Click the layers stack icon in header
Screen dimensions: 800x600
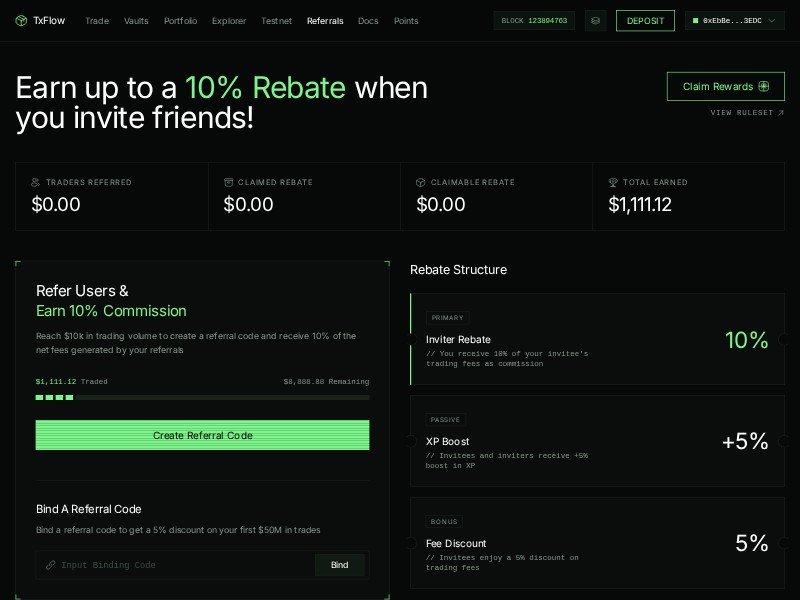click(595, 21)
